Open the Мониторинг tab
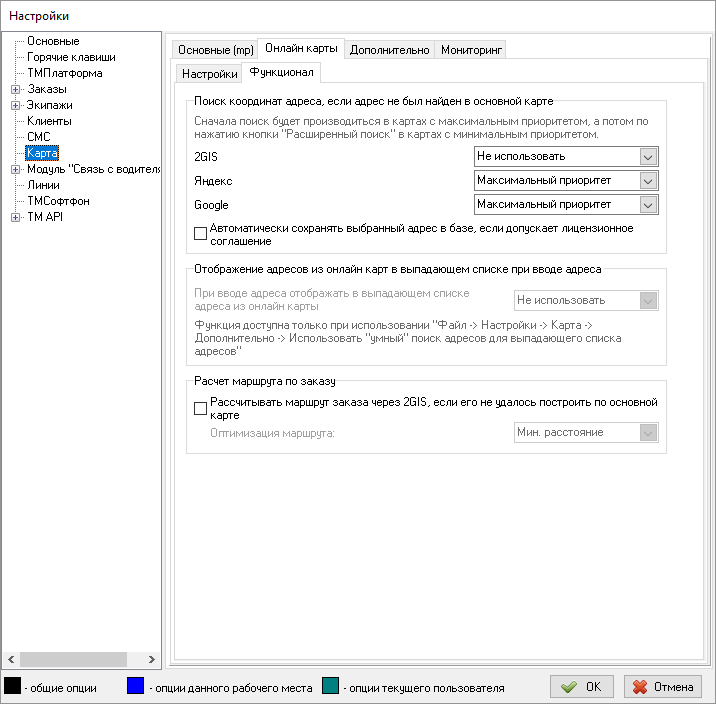The width and height of the screenshot is (716, 704). pos(470,50)
